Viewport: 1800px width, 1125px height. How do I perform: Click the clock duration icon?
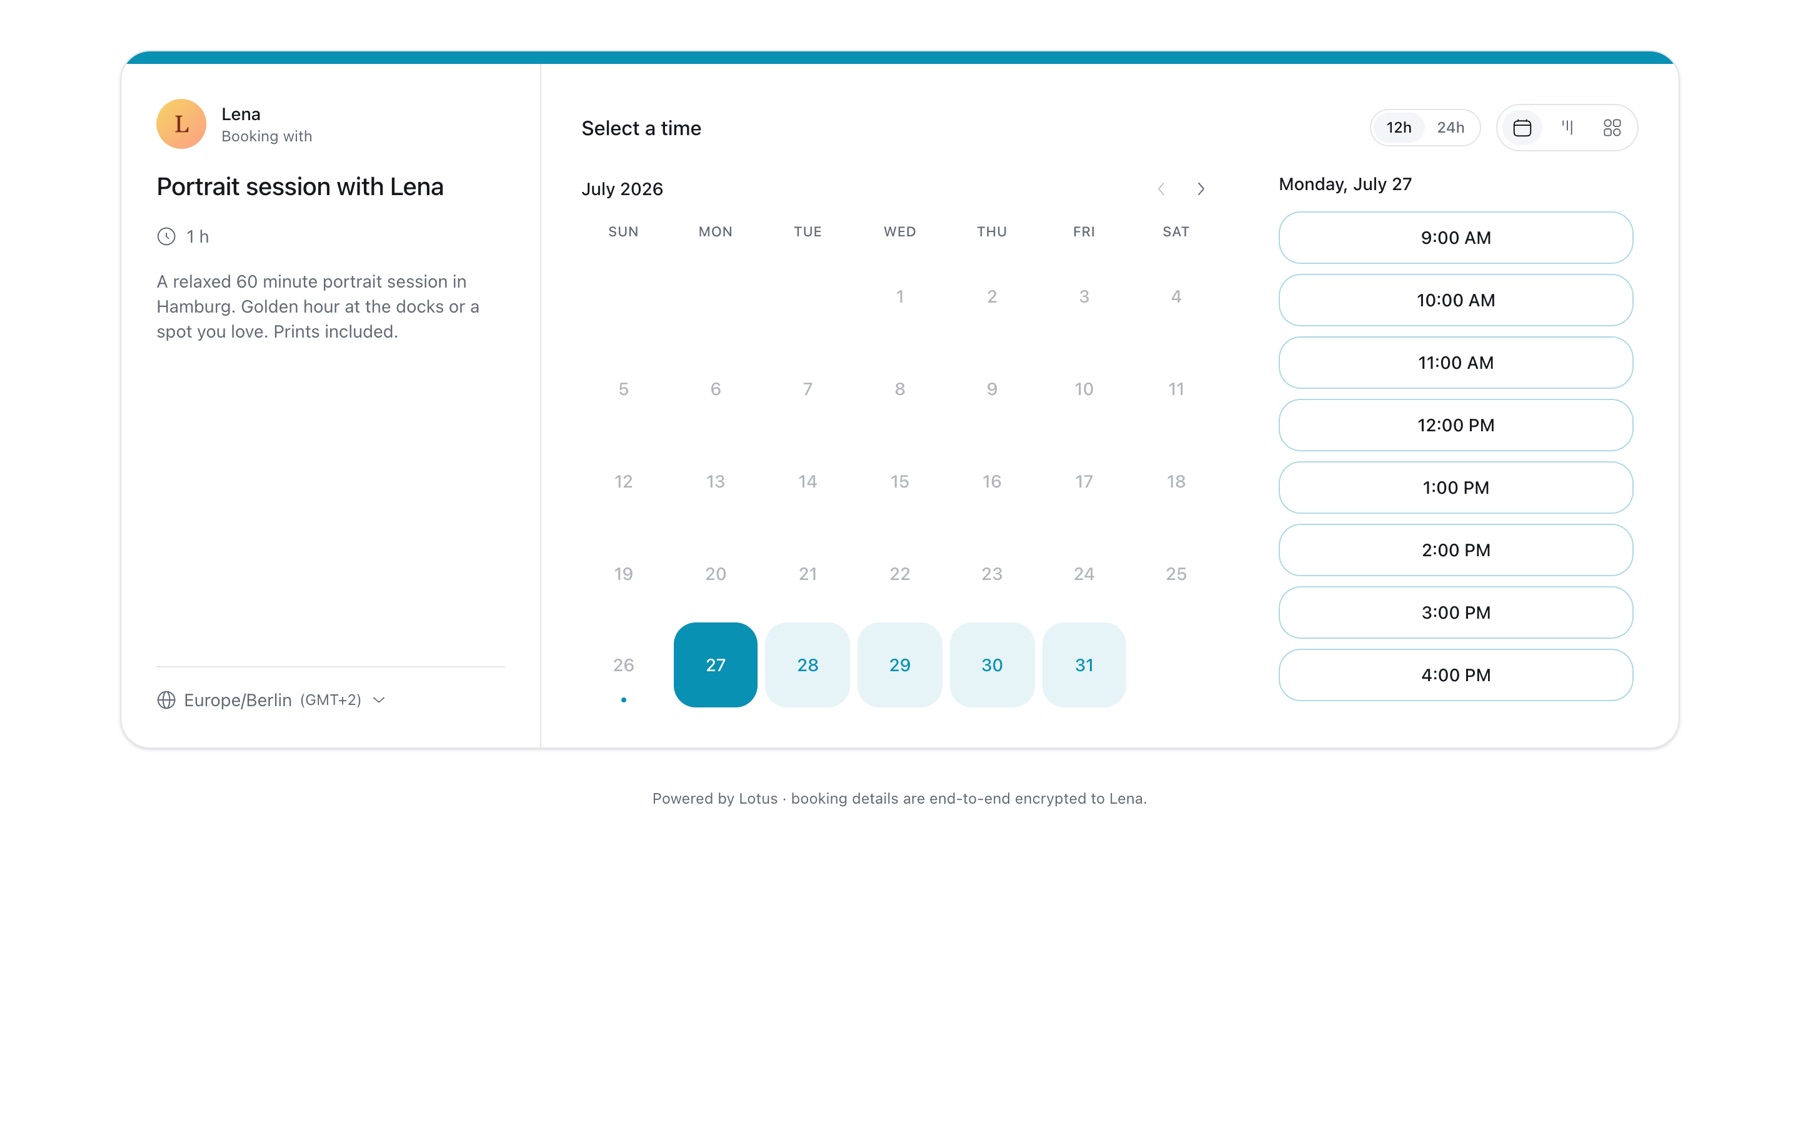166,237
